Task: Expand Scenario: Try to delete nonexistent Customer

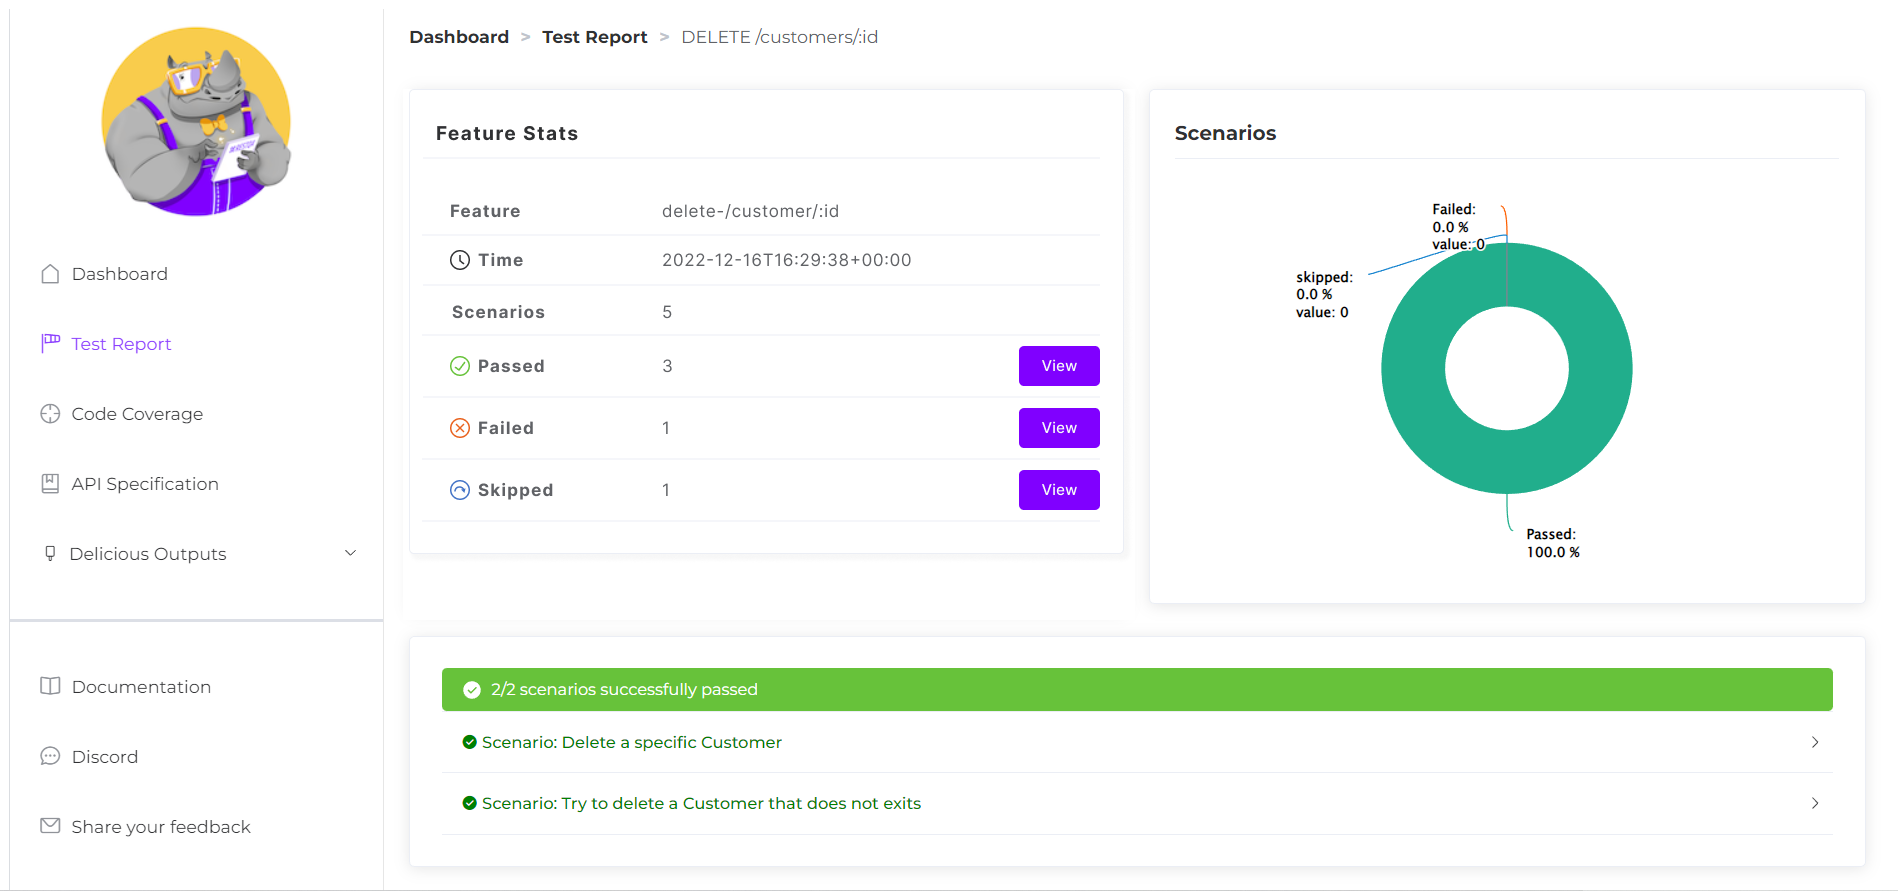Action: (1137, 803)
